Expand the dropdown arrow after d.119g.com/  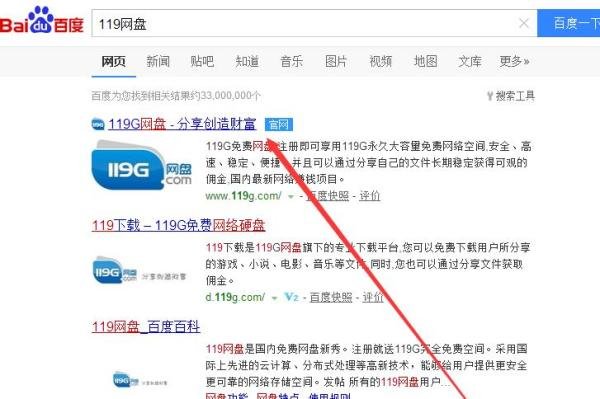click(274, 298)
